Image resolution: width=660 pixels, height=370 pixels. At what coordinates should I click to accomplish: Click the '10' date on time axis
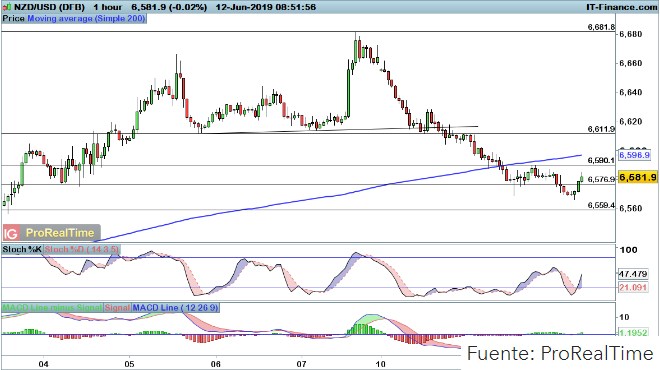pos(380,364)
